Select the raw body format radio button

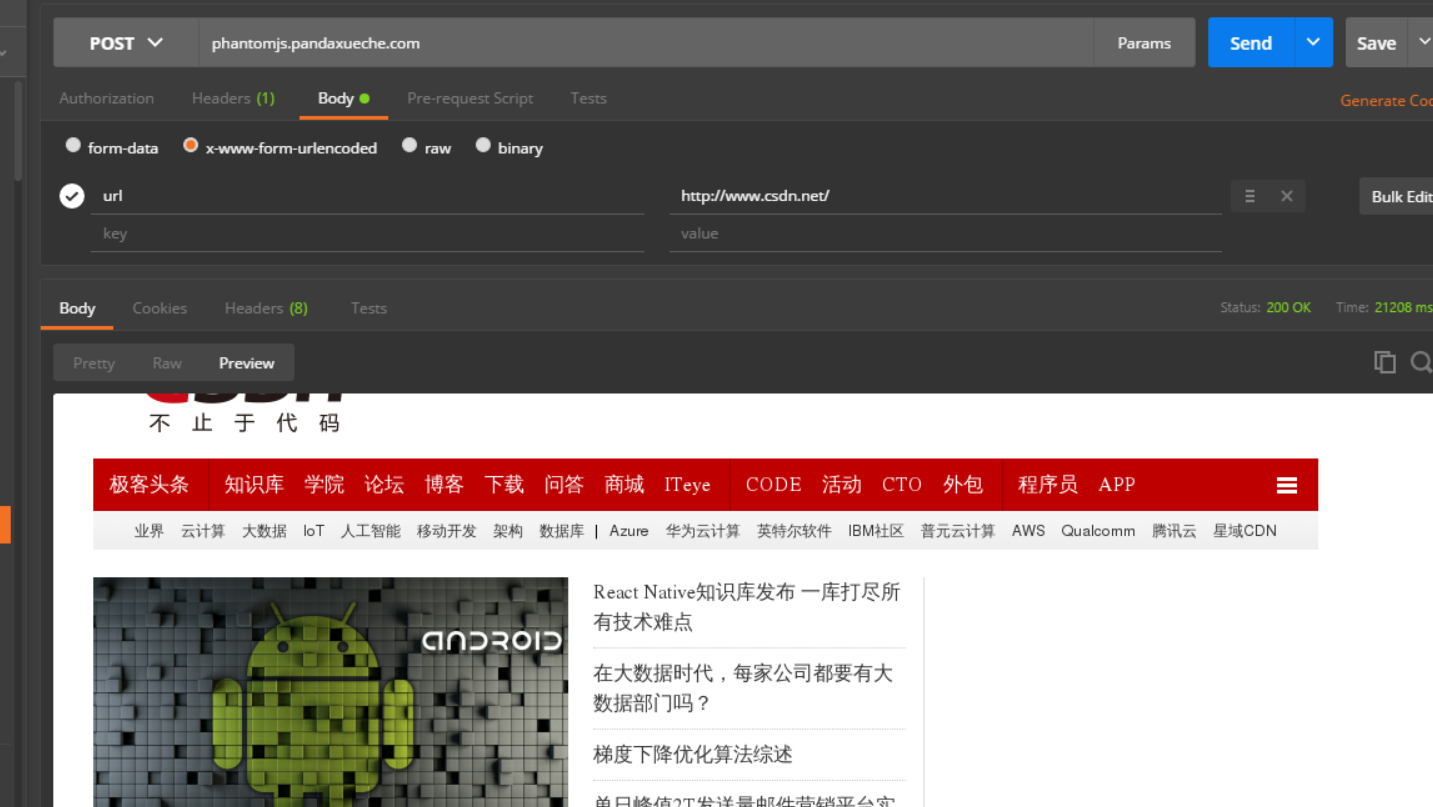tap(409, 145)
